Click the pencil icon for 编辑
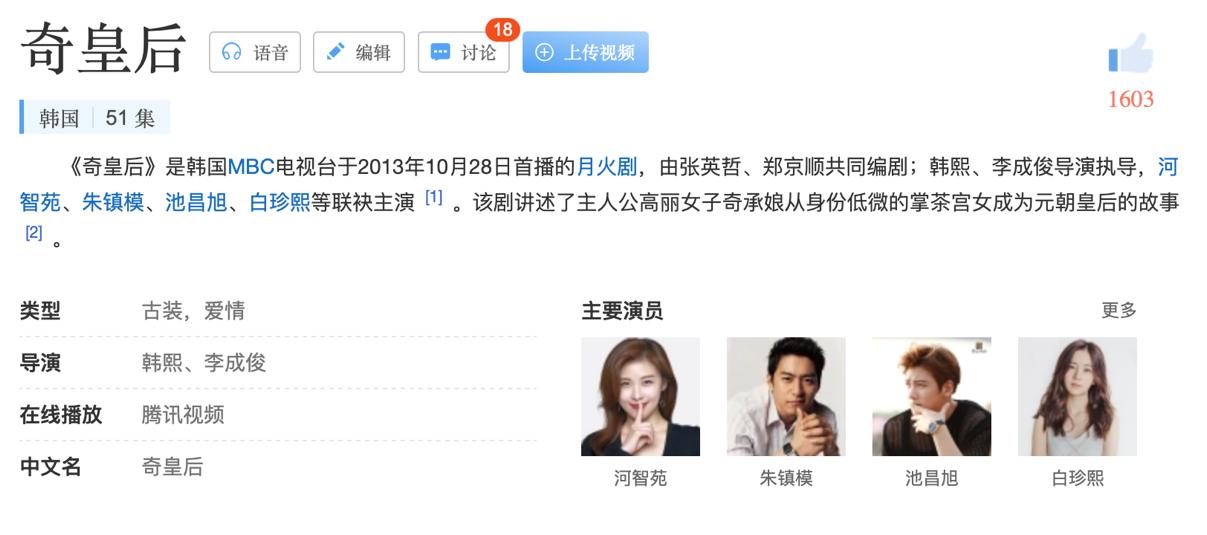 coord(336,51)
